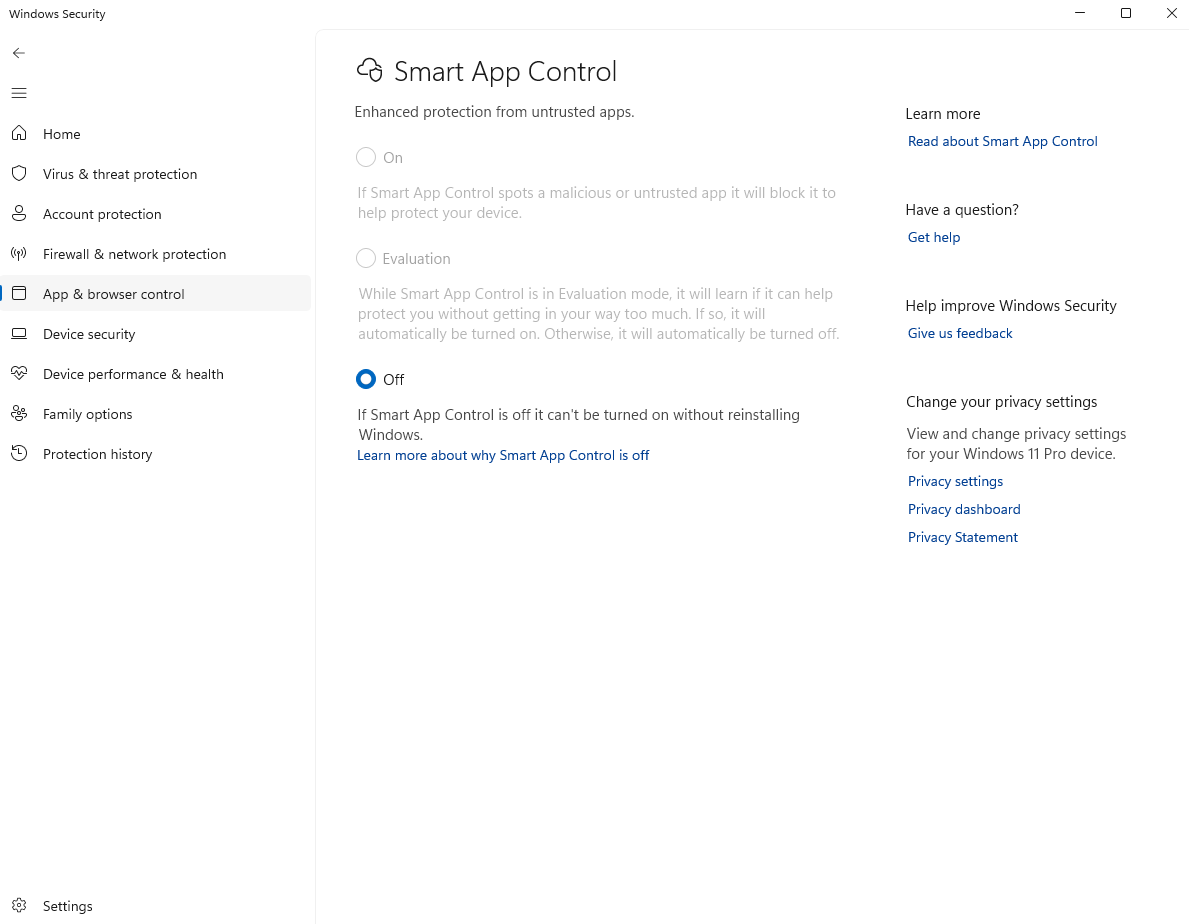Click the Get help link

pyautogui.click(x=933, y=237)
